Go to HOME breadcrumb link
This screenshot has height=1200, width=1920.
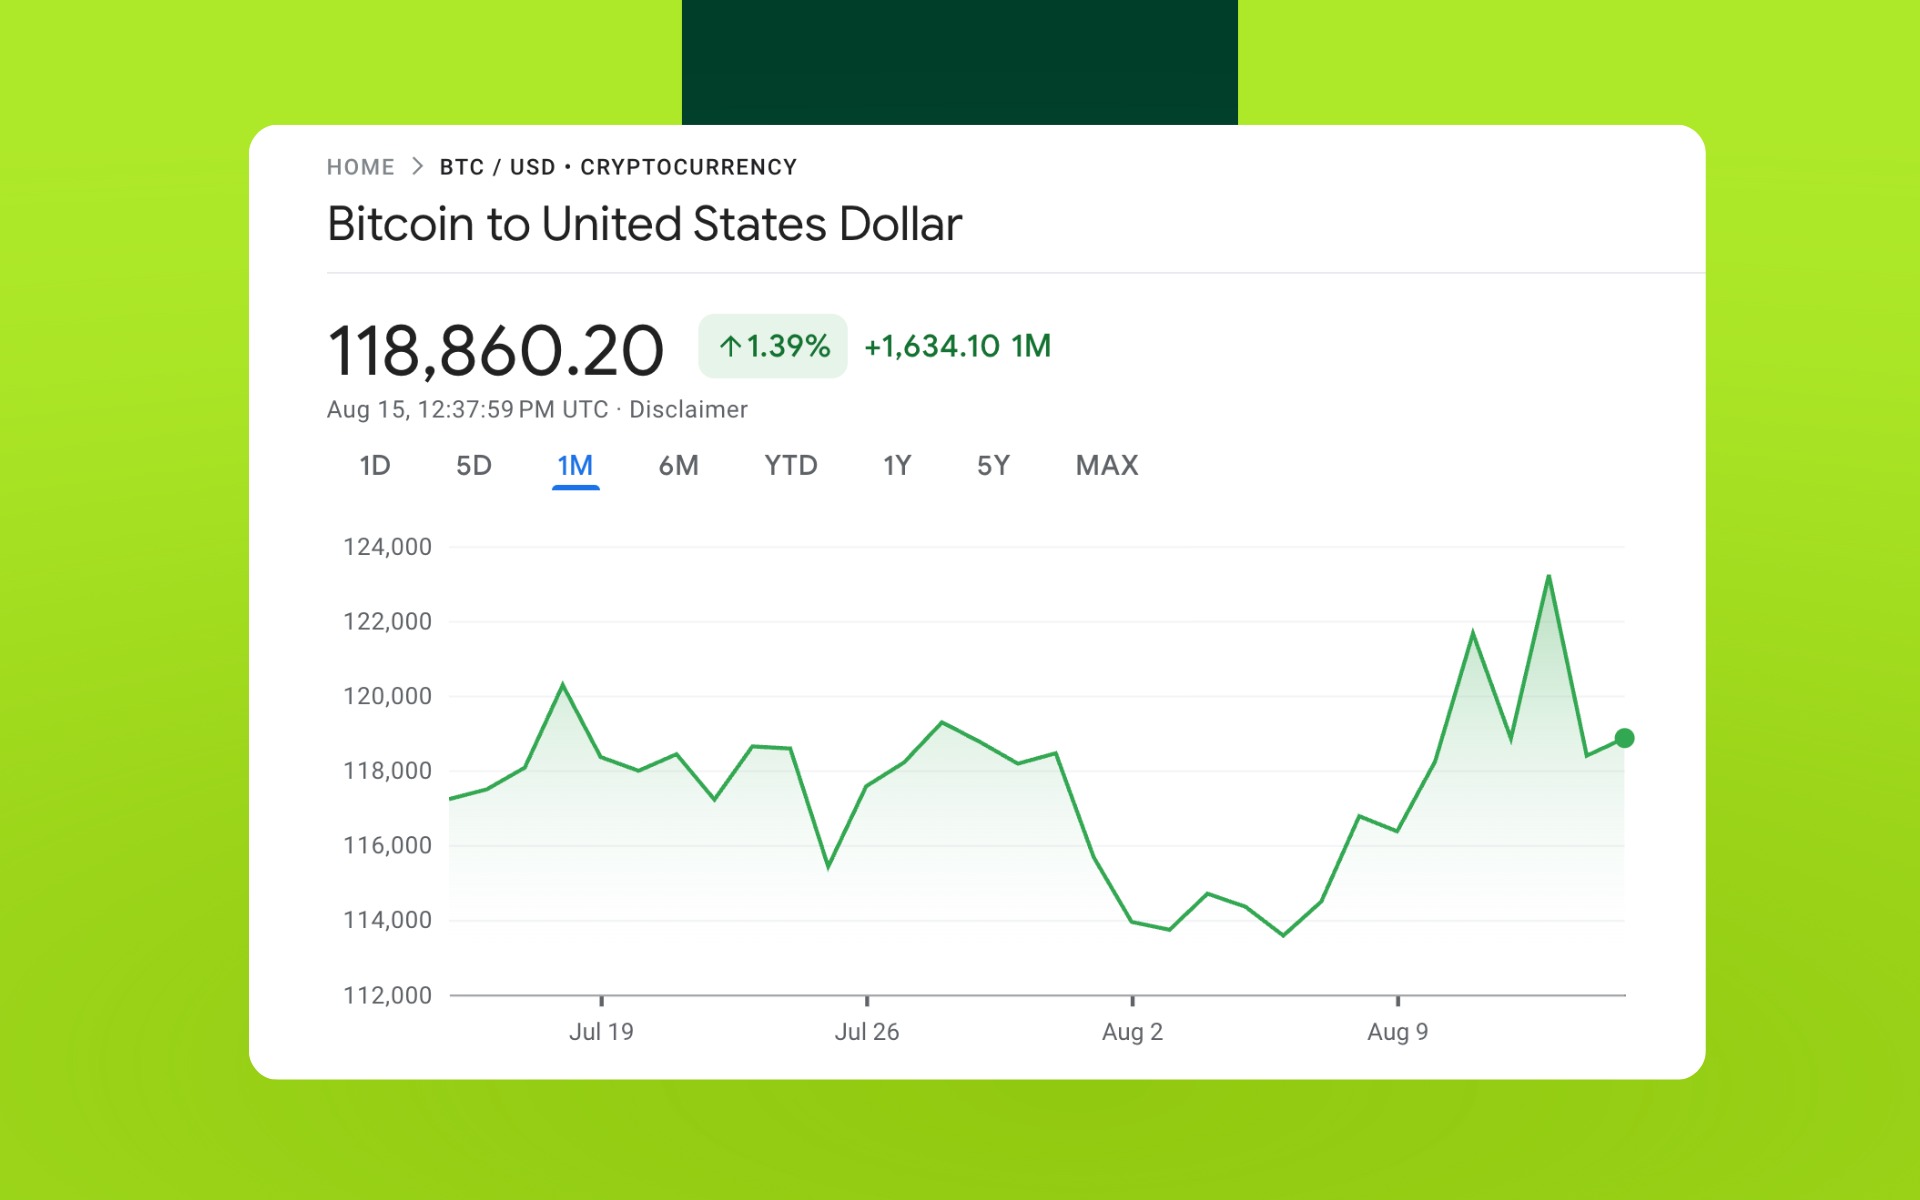coord(360,167)
